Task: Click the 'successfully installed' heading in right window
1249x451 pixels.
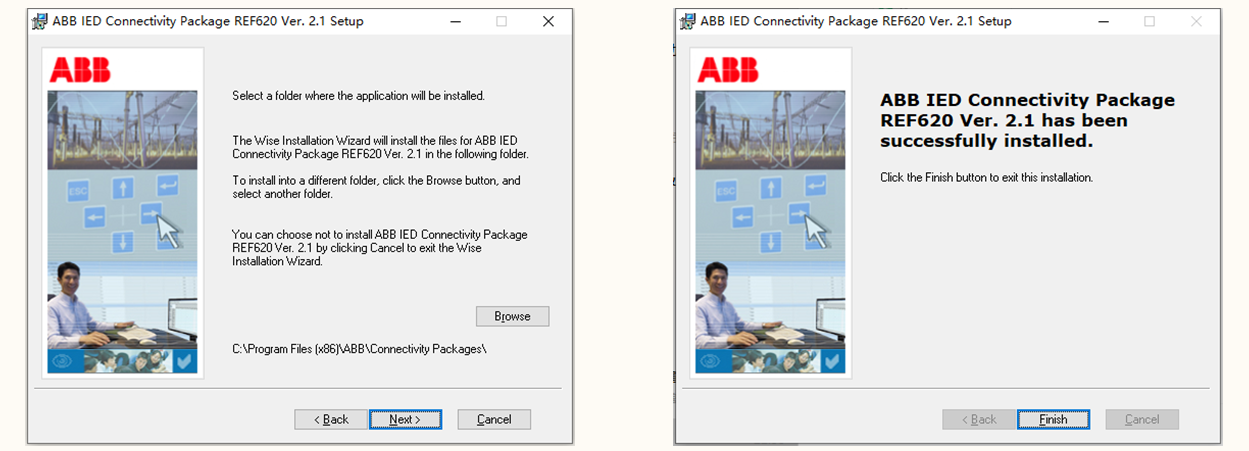Action: click(1027, 121)
